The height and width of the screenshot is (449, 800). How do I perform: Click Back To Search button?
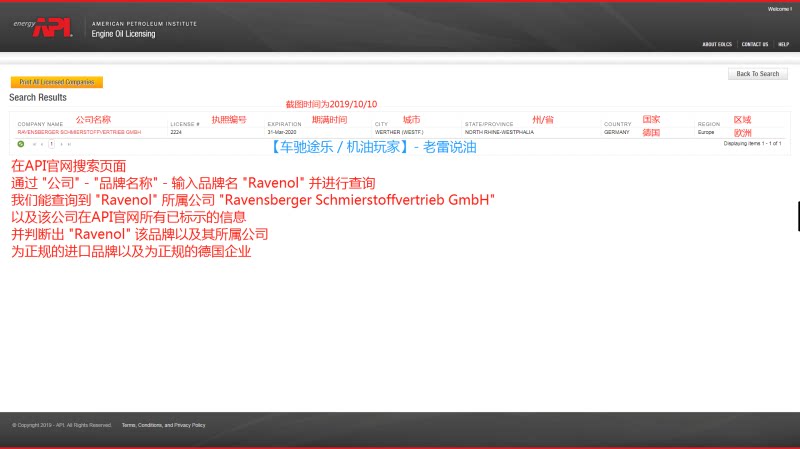[758, 74]
